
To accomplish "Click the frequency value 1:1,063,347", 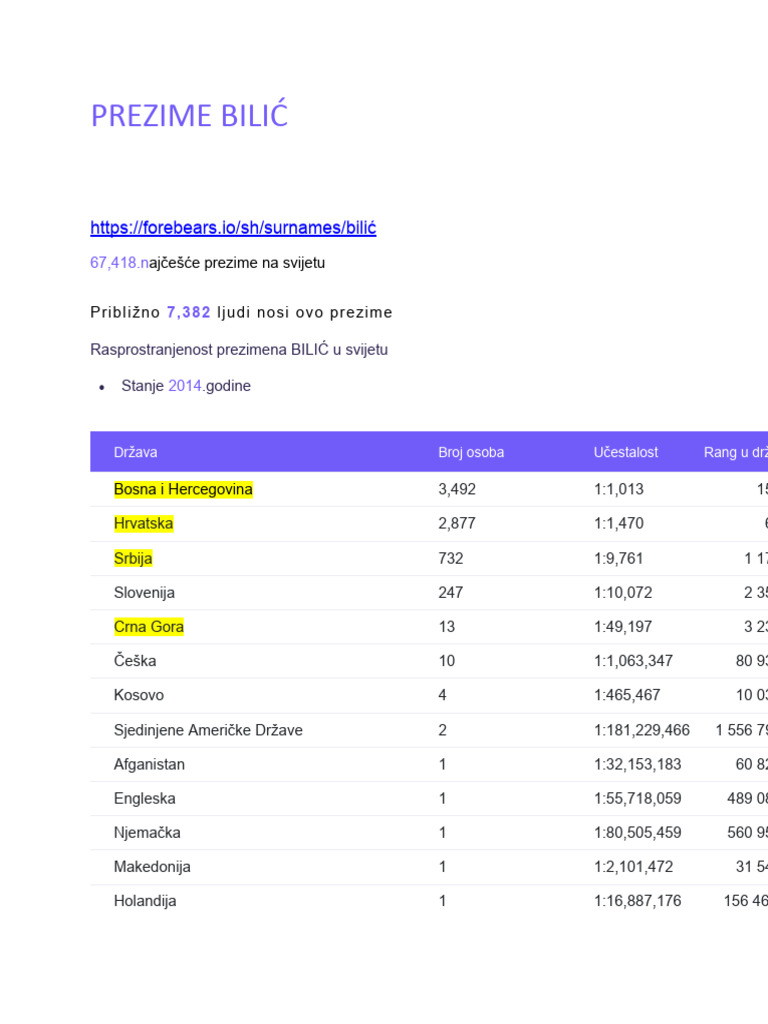I will pyautogui.click(x=633, y=661).
